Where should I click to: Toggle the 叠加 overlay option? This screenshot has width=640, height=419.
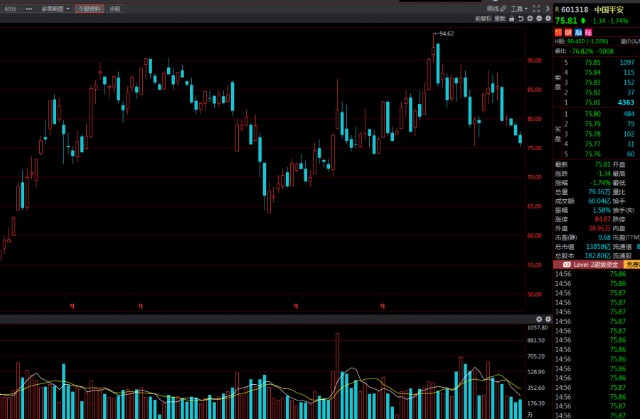pyautogui.click(x=498, y=18)
